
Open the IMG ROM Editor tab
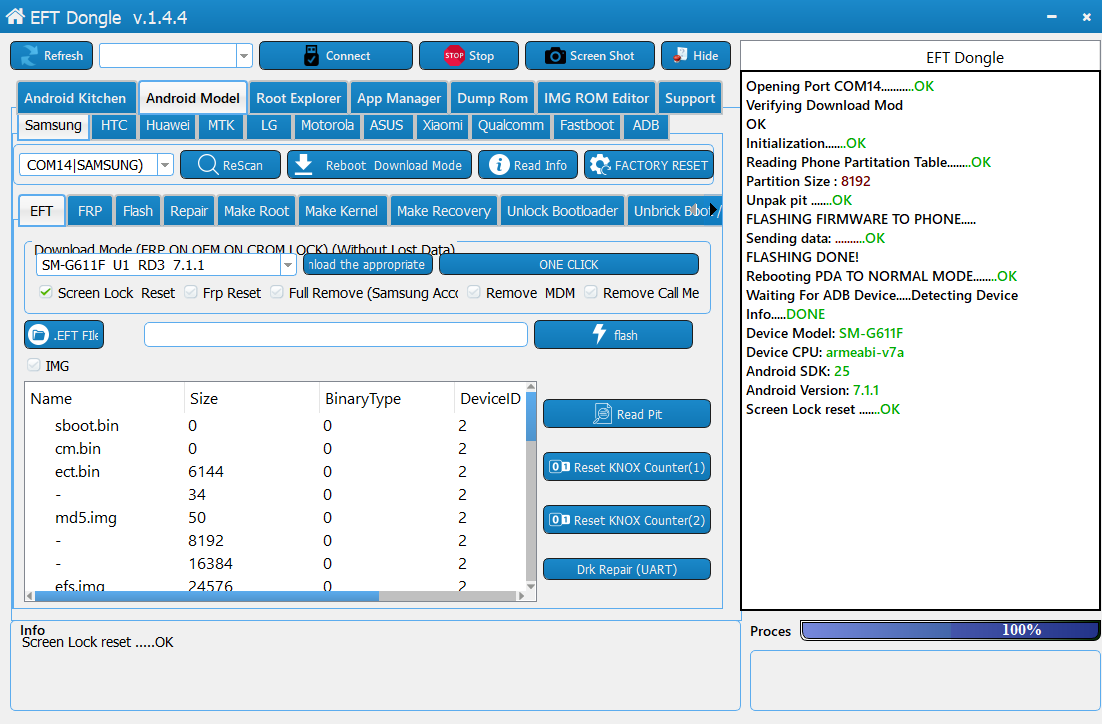(x=597, y=98)
